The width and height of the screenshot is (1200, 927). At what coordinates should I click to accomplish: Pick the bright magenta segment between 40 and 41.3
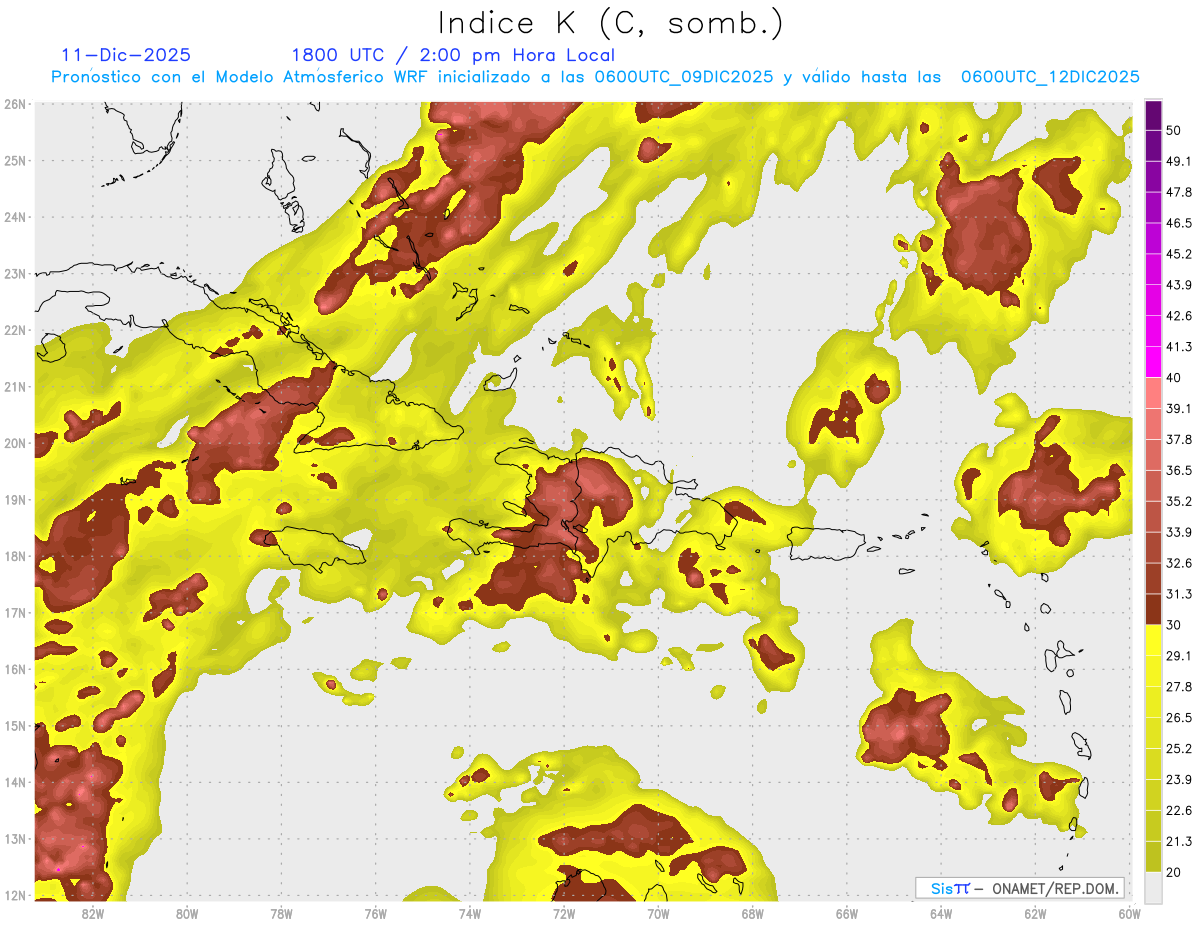coord(1153,362)
